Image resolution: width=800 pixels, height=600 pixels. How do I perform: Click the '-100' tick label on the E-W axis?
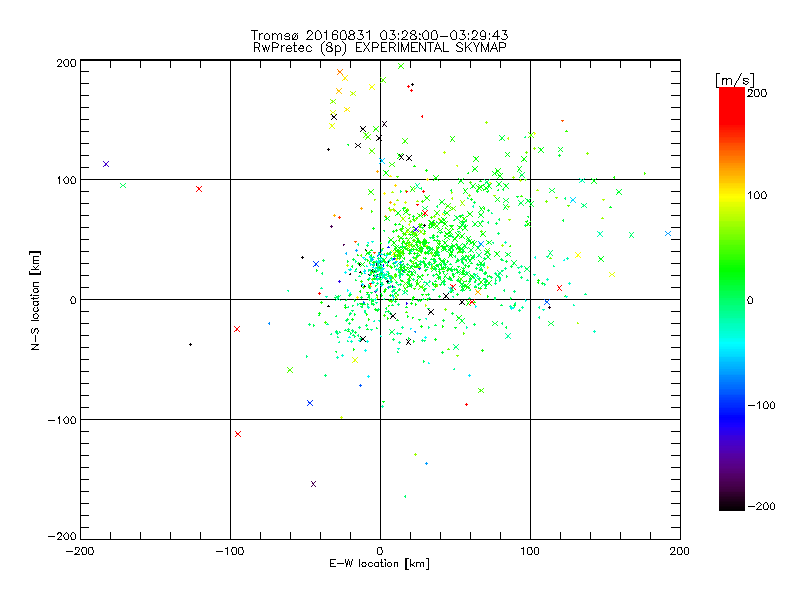[230, 551]
